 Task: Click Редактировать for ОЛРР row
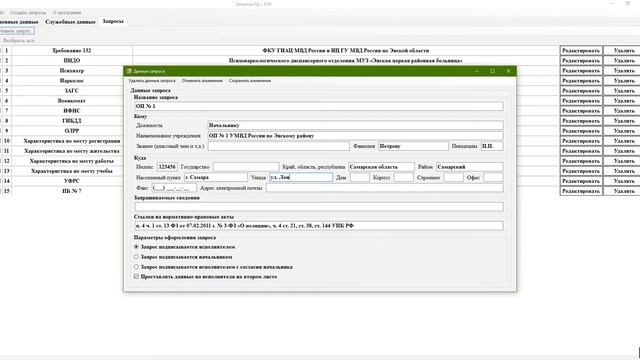tap(581, 131)
